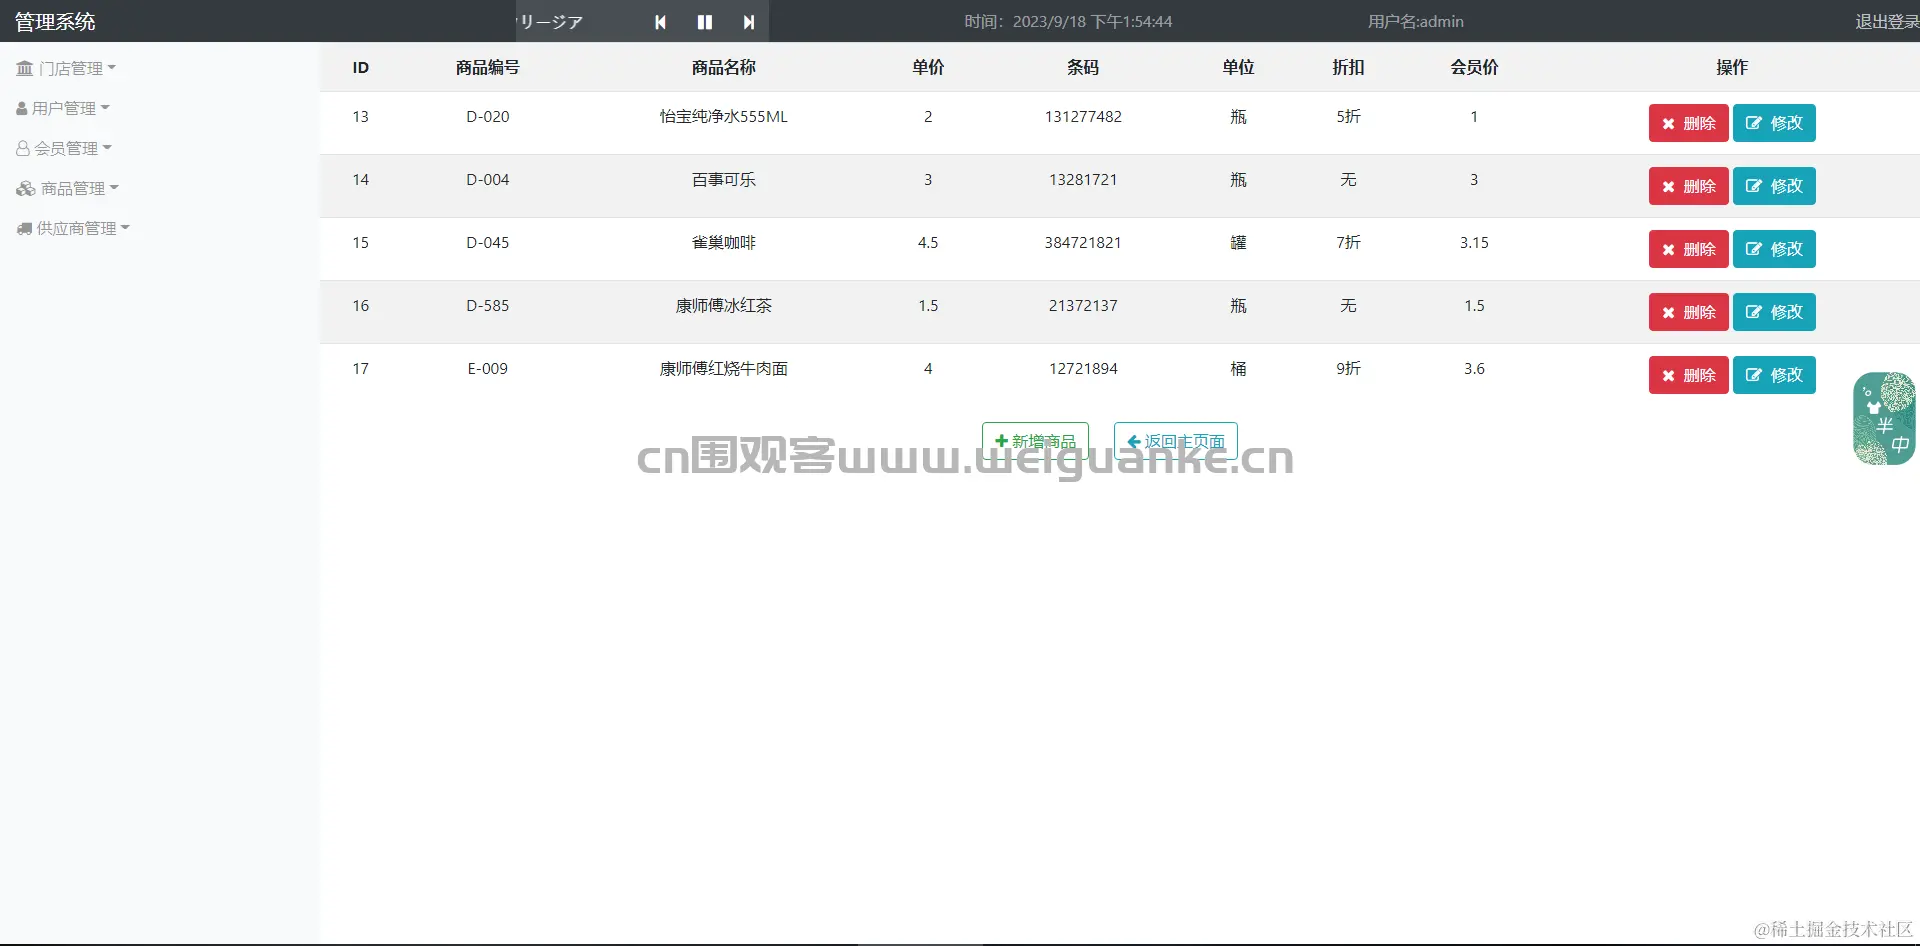Screen dimensions: 1920x946
Task: Click the 会员价 column header
Action: [x=1474, y=67]
